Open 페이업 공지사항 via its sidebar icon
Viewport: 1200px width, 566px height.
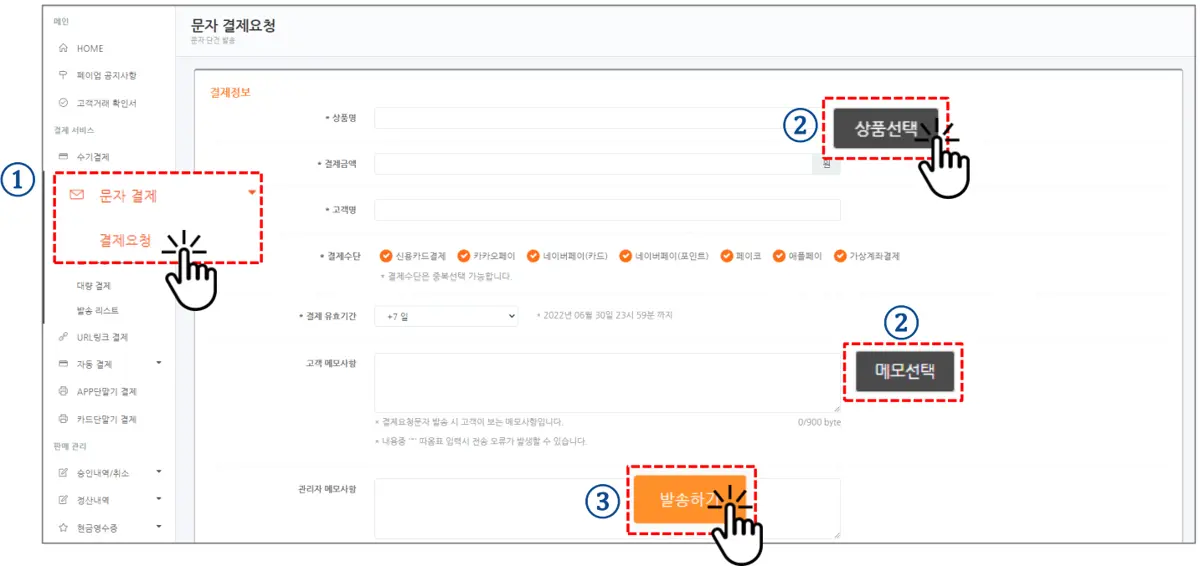click(64, 75)
